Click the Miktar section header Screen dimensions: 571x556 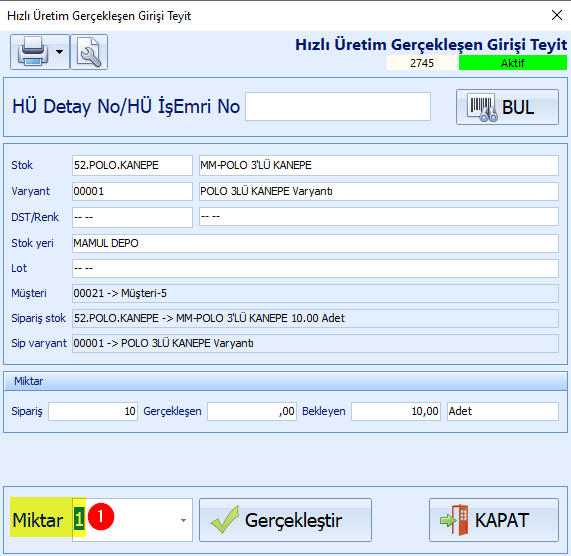tap(286, 381)
